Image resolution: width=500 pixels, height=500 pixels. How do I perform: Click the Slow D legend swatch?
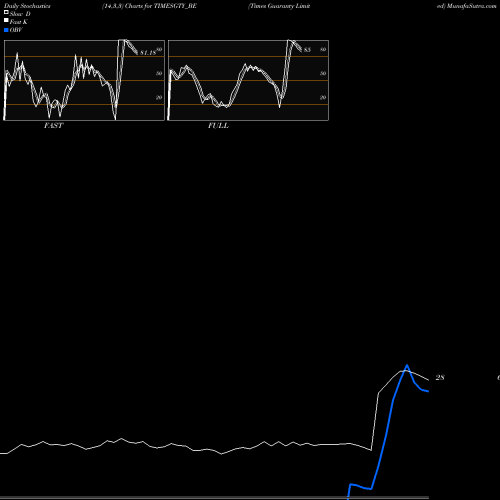pos(6,13)
